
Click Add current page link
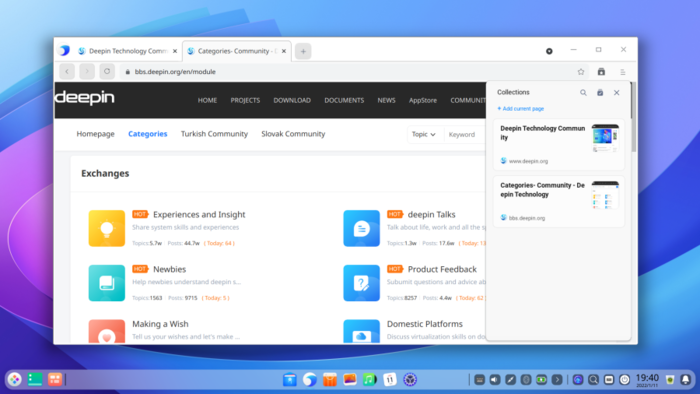point(521,108)
